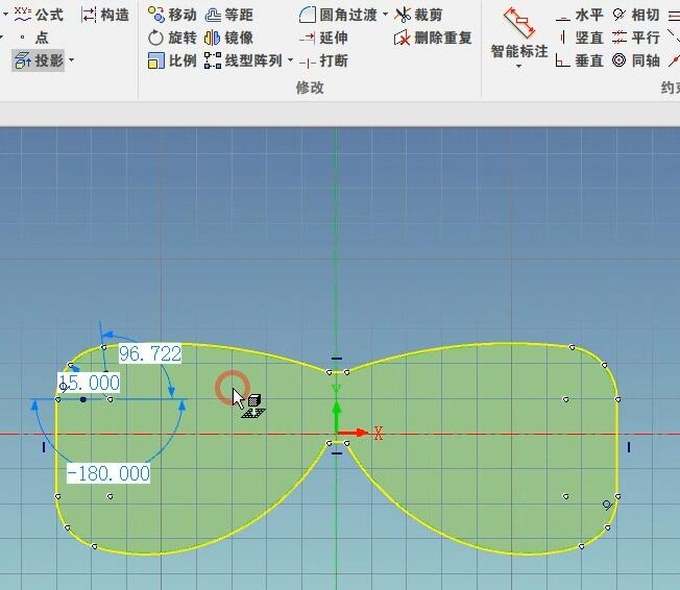Open the 智能标注 dropdown arrow

click(519, 66)
